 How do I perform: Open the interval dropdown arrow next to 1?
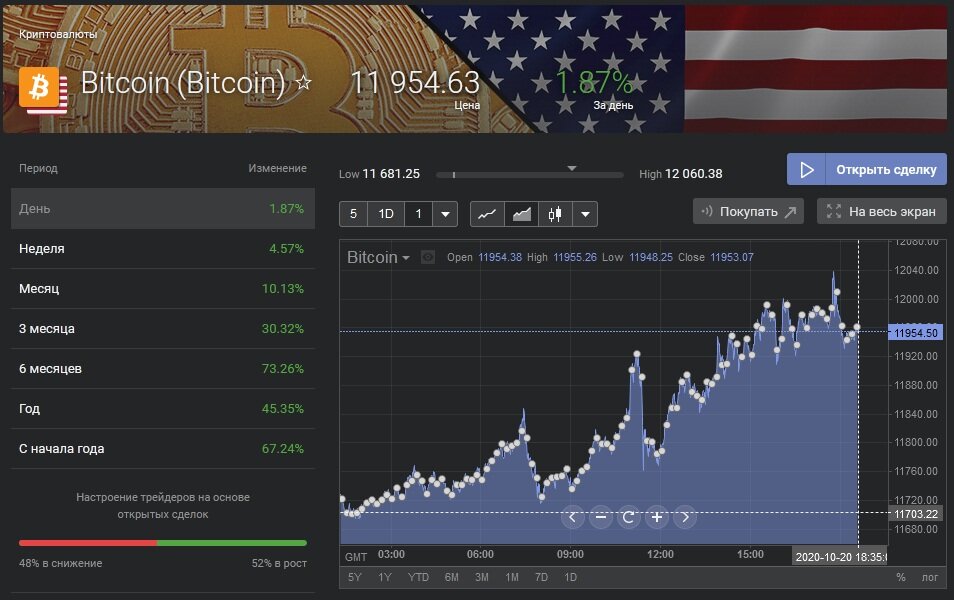pos(445,213)
